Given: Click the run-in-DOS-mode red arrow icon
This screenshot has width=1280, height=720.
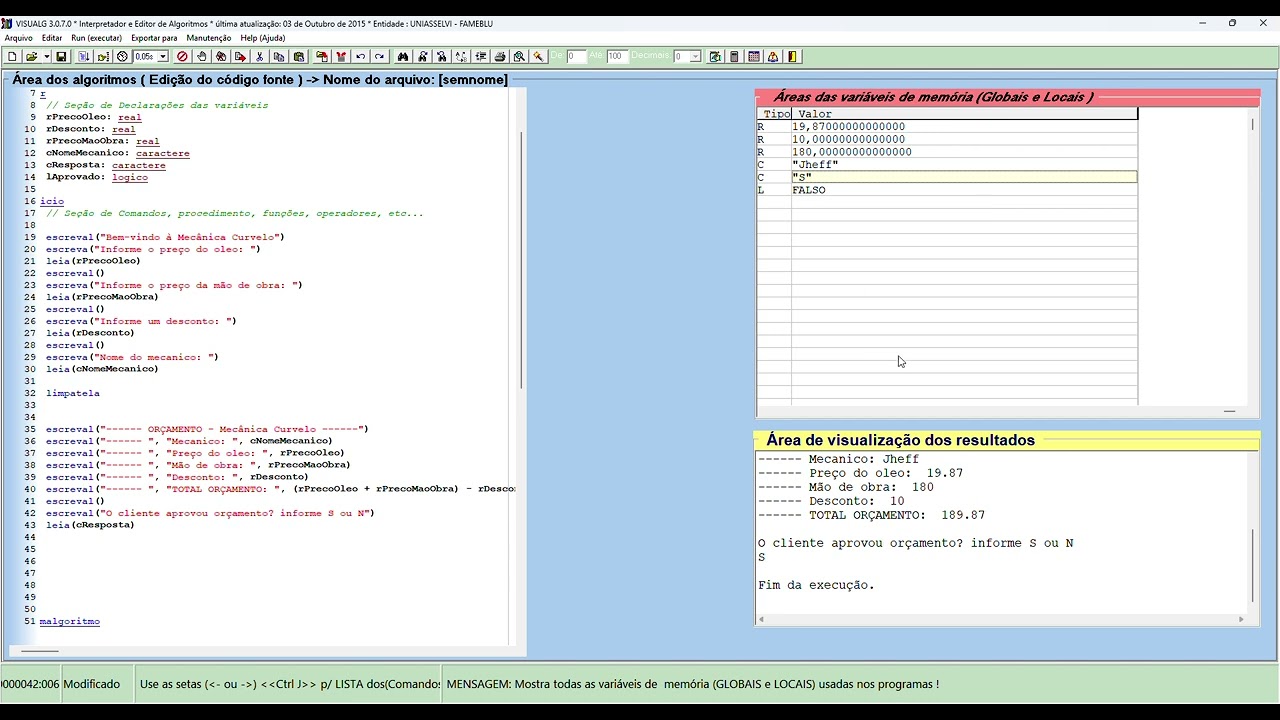Looking at the screenshot, I should pos(240,57).
